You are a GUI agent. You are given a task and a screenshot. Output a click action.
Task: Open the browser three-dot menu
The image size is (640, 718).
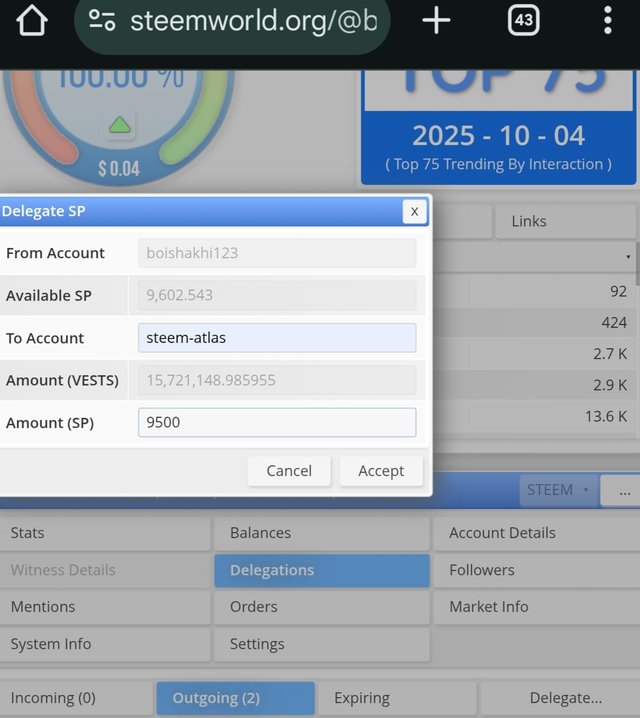pos(607,20)
